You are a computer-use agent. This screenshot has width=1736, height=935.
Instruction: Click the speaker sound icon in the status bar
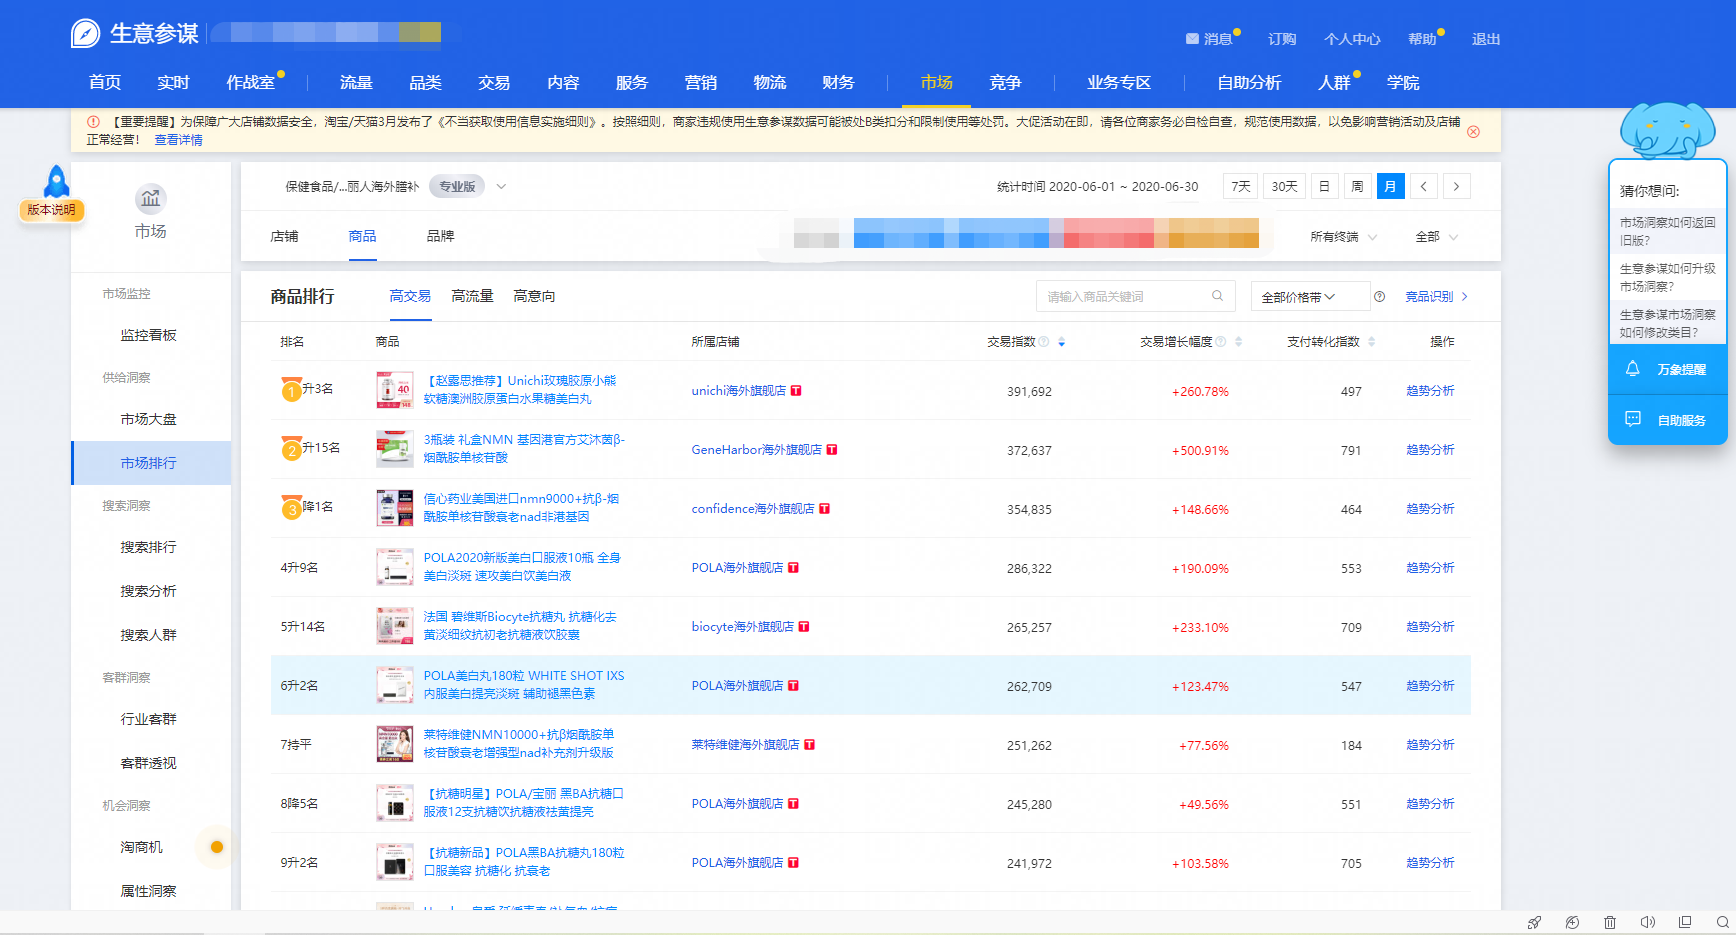coord(1647,922)
